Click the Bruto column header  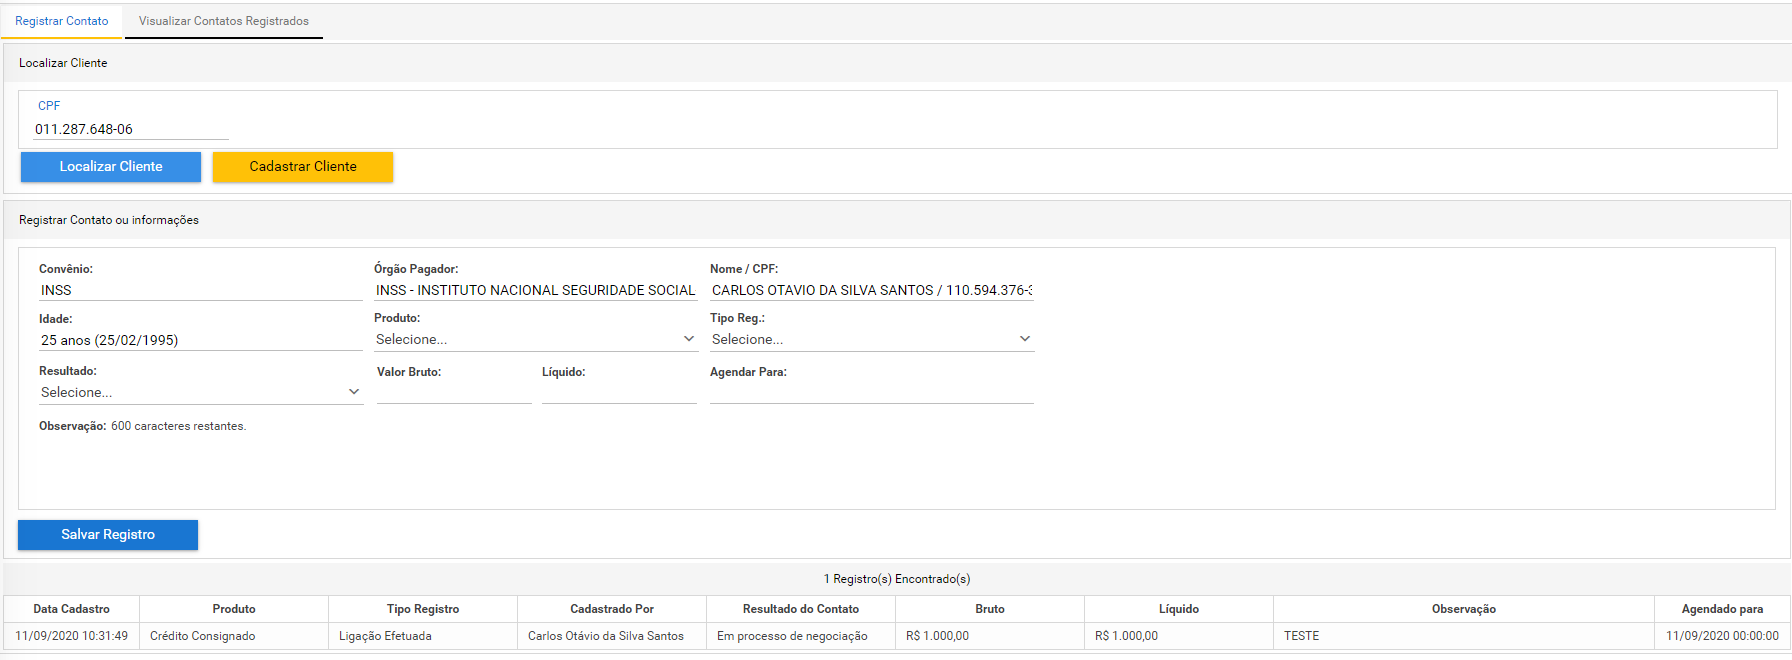point(990,609)
